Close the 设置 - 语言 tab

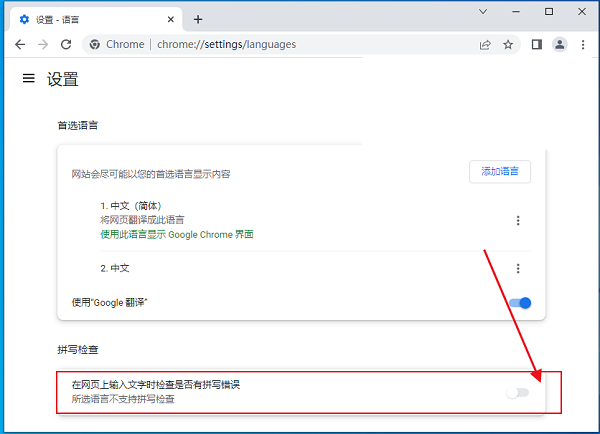[x=171, y=19]
